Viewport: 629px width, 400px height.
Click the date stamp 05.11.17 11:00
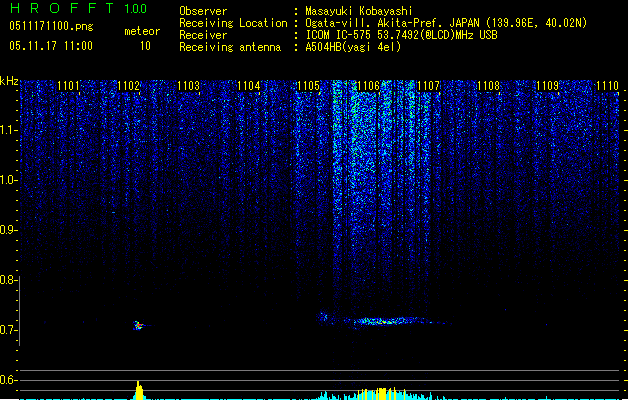coord(51,46)
